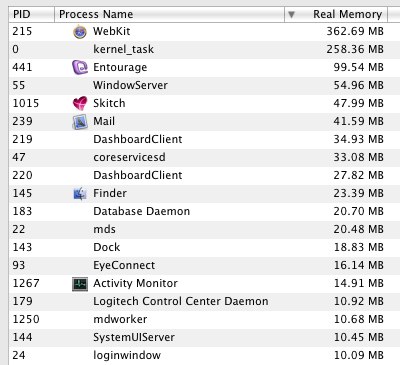The height and width of the screenshot is (365, 400).
Task: Click the Activity Monitor graph icon
Action: point(80,284)
